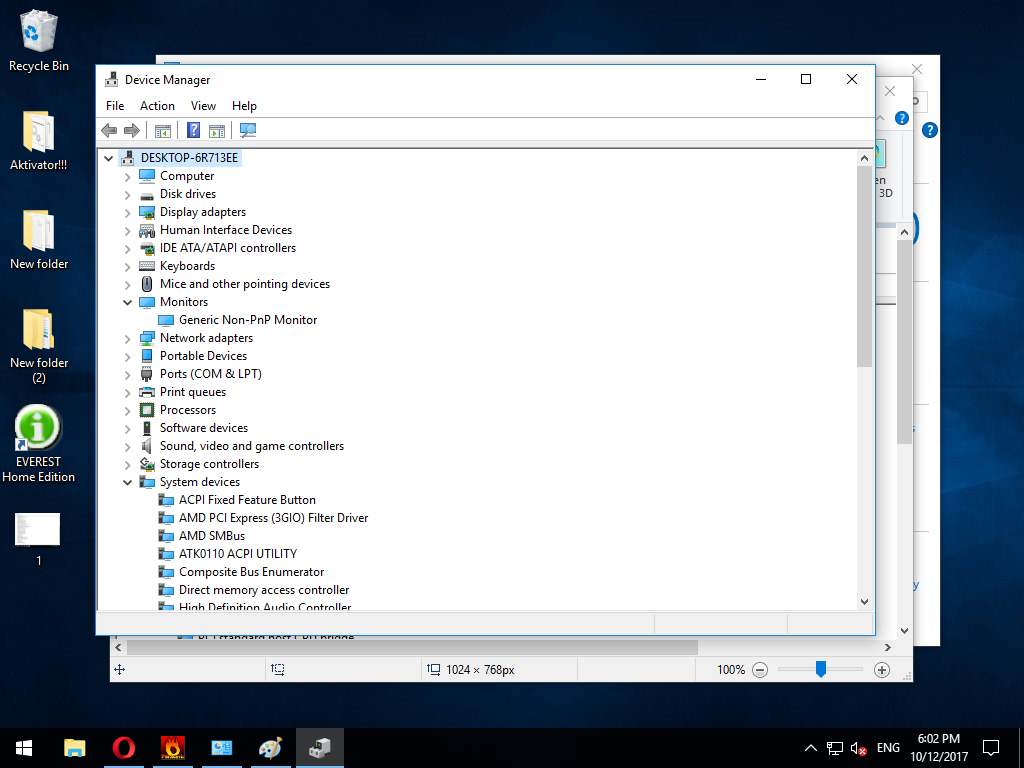Click the taskbar clock 6:02 PM

(x=938, y=739)
